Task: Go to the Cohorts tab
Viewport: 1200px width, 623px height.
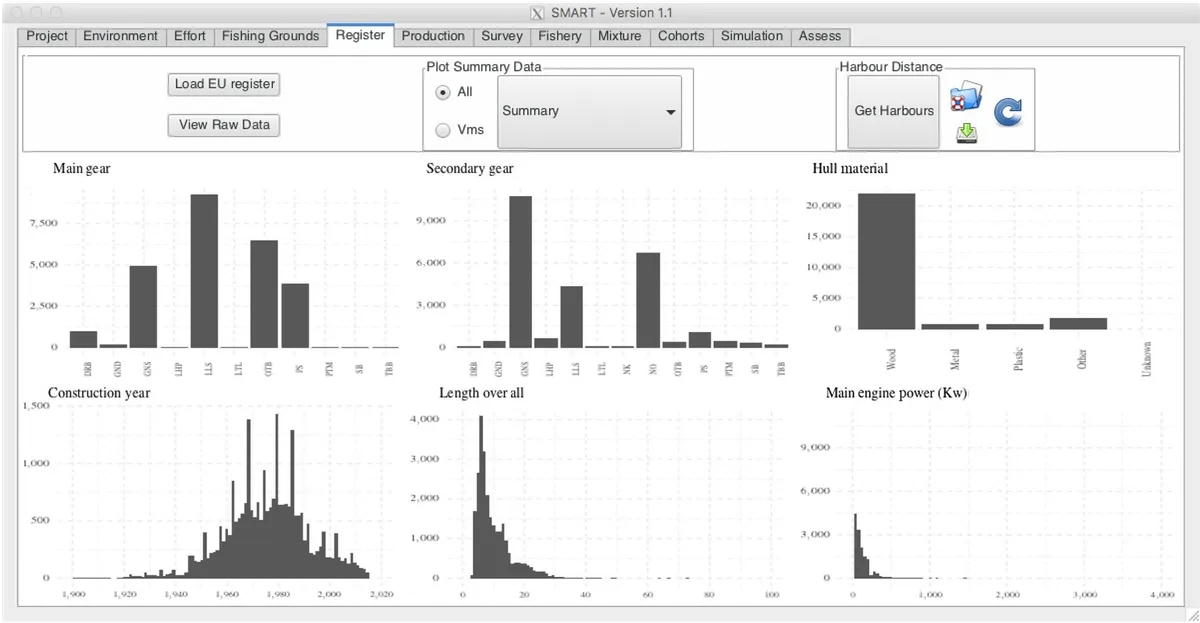Action: (x=681, y=36)
